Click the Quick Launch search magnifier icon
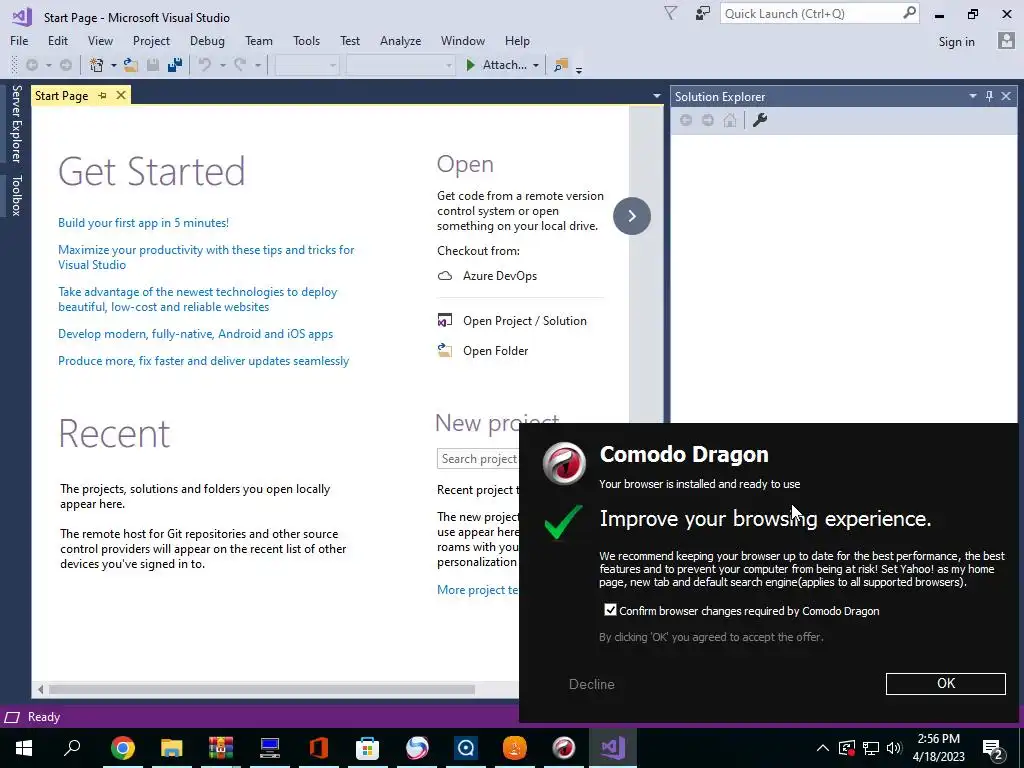 909,13
